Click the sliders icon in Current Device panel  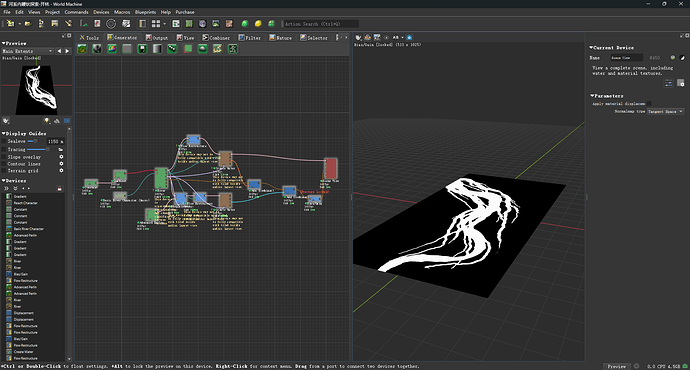[668, 83]
